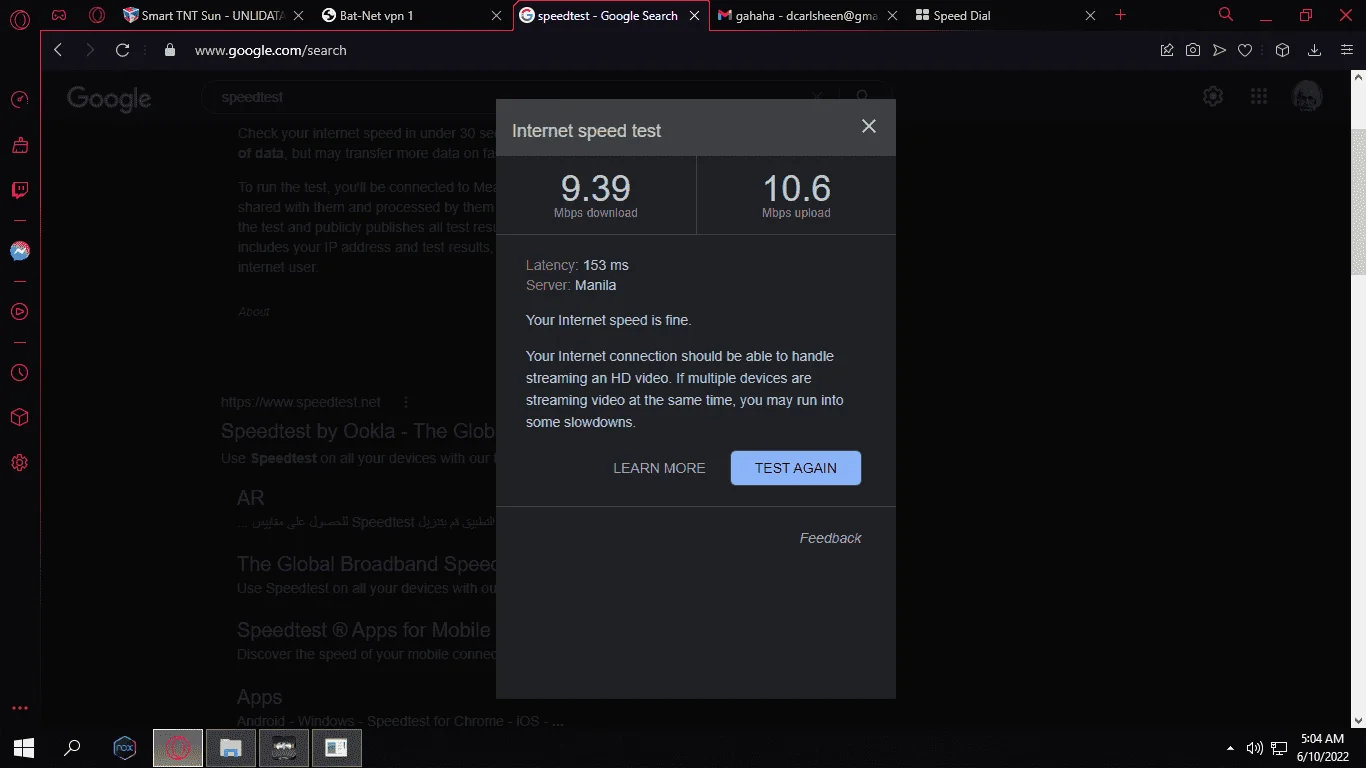Image resolution: width=1366 pixels, height=768 pixels.
Task: Click the pinboard pin icon in address bar
Action: click(x=1166, y=50)
